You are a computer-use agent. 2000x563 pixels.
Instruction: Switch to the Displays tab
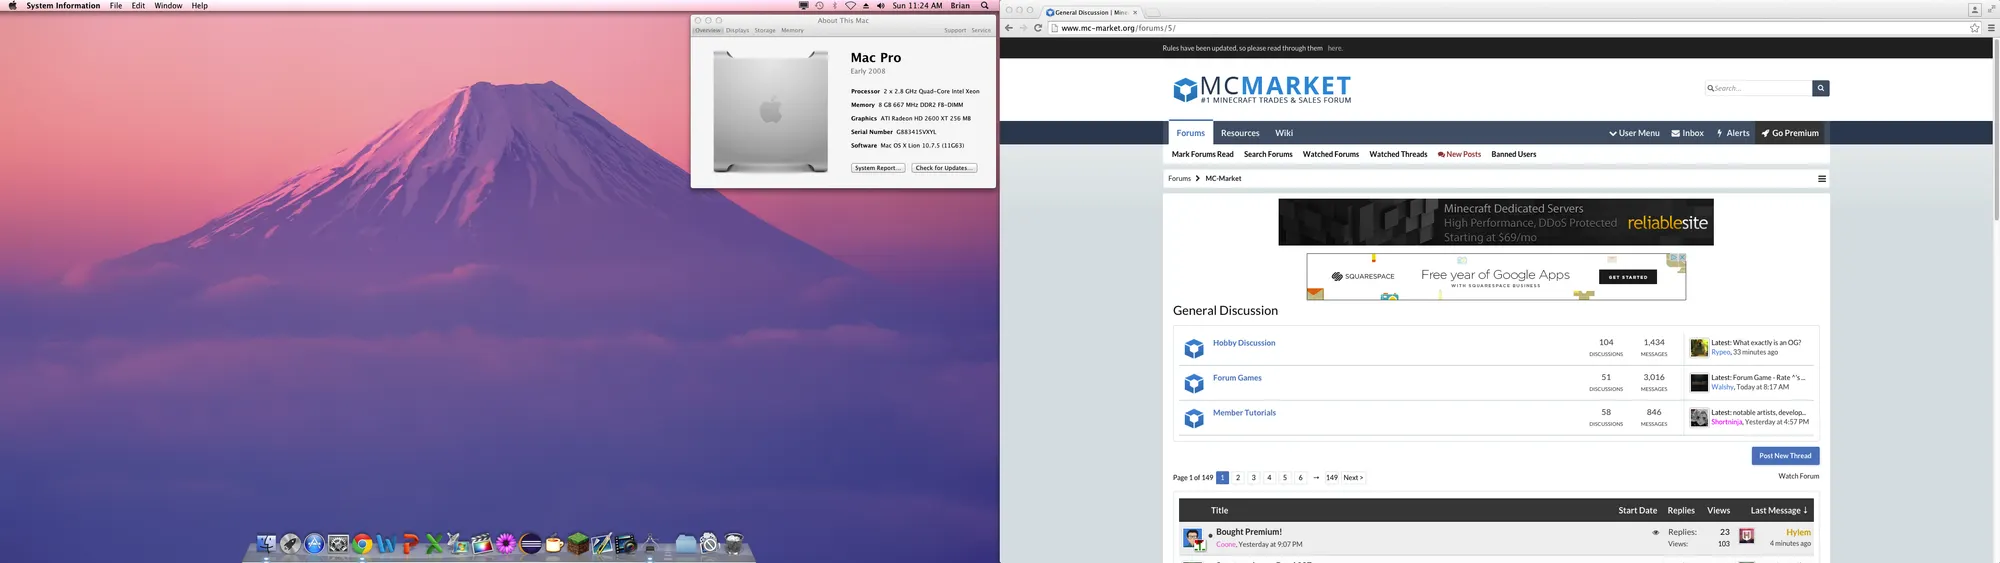737,30
